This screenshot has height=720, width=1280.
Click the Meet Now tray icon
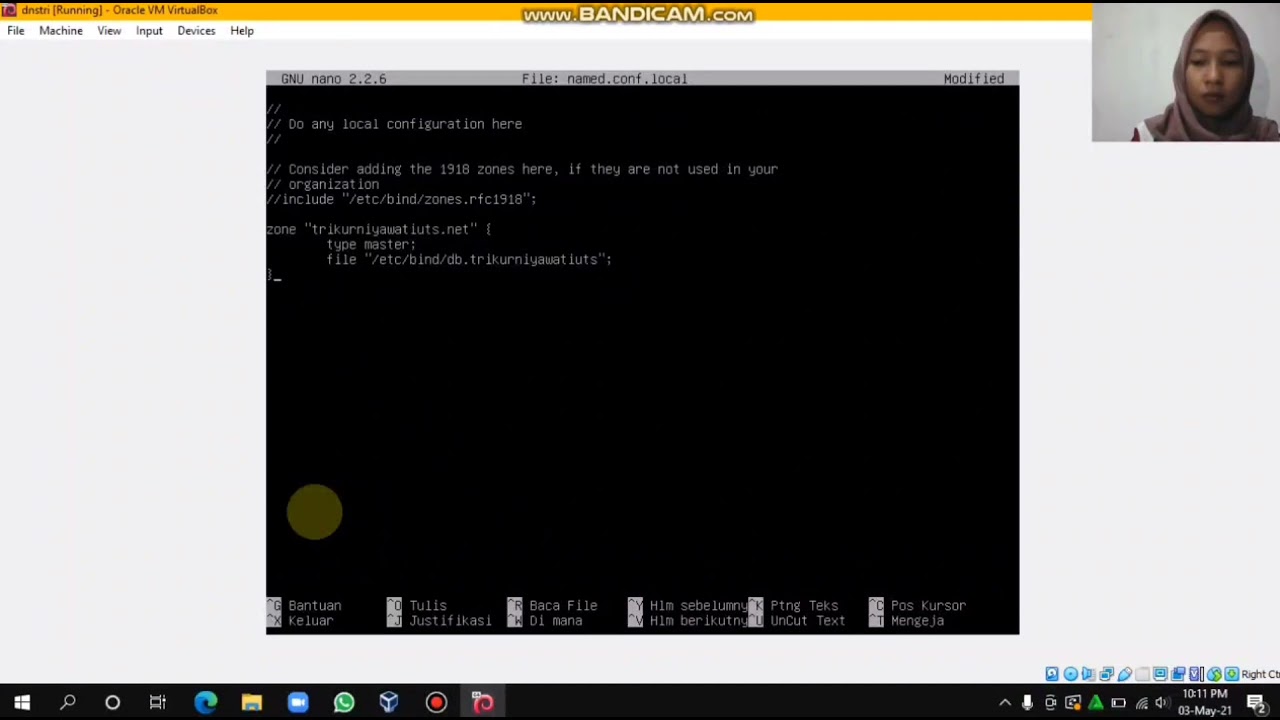[x=1050, y=703]
